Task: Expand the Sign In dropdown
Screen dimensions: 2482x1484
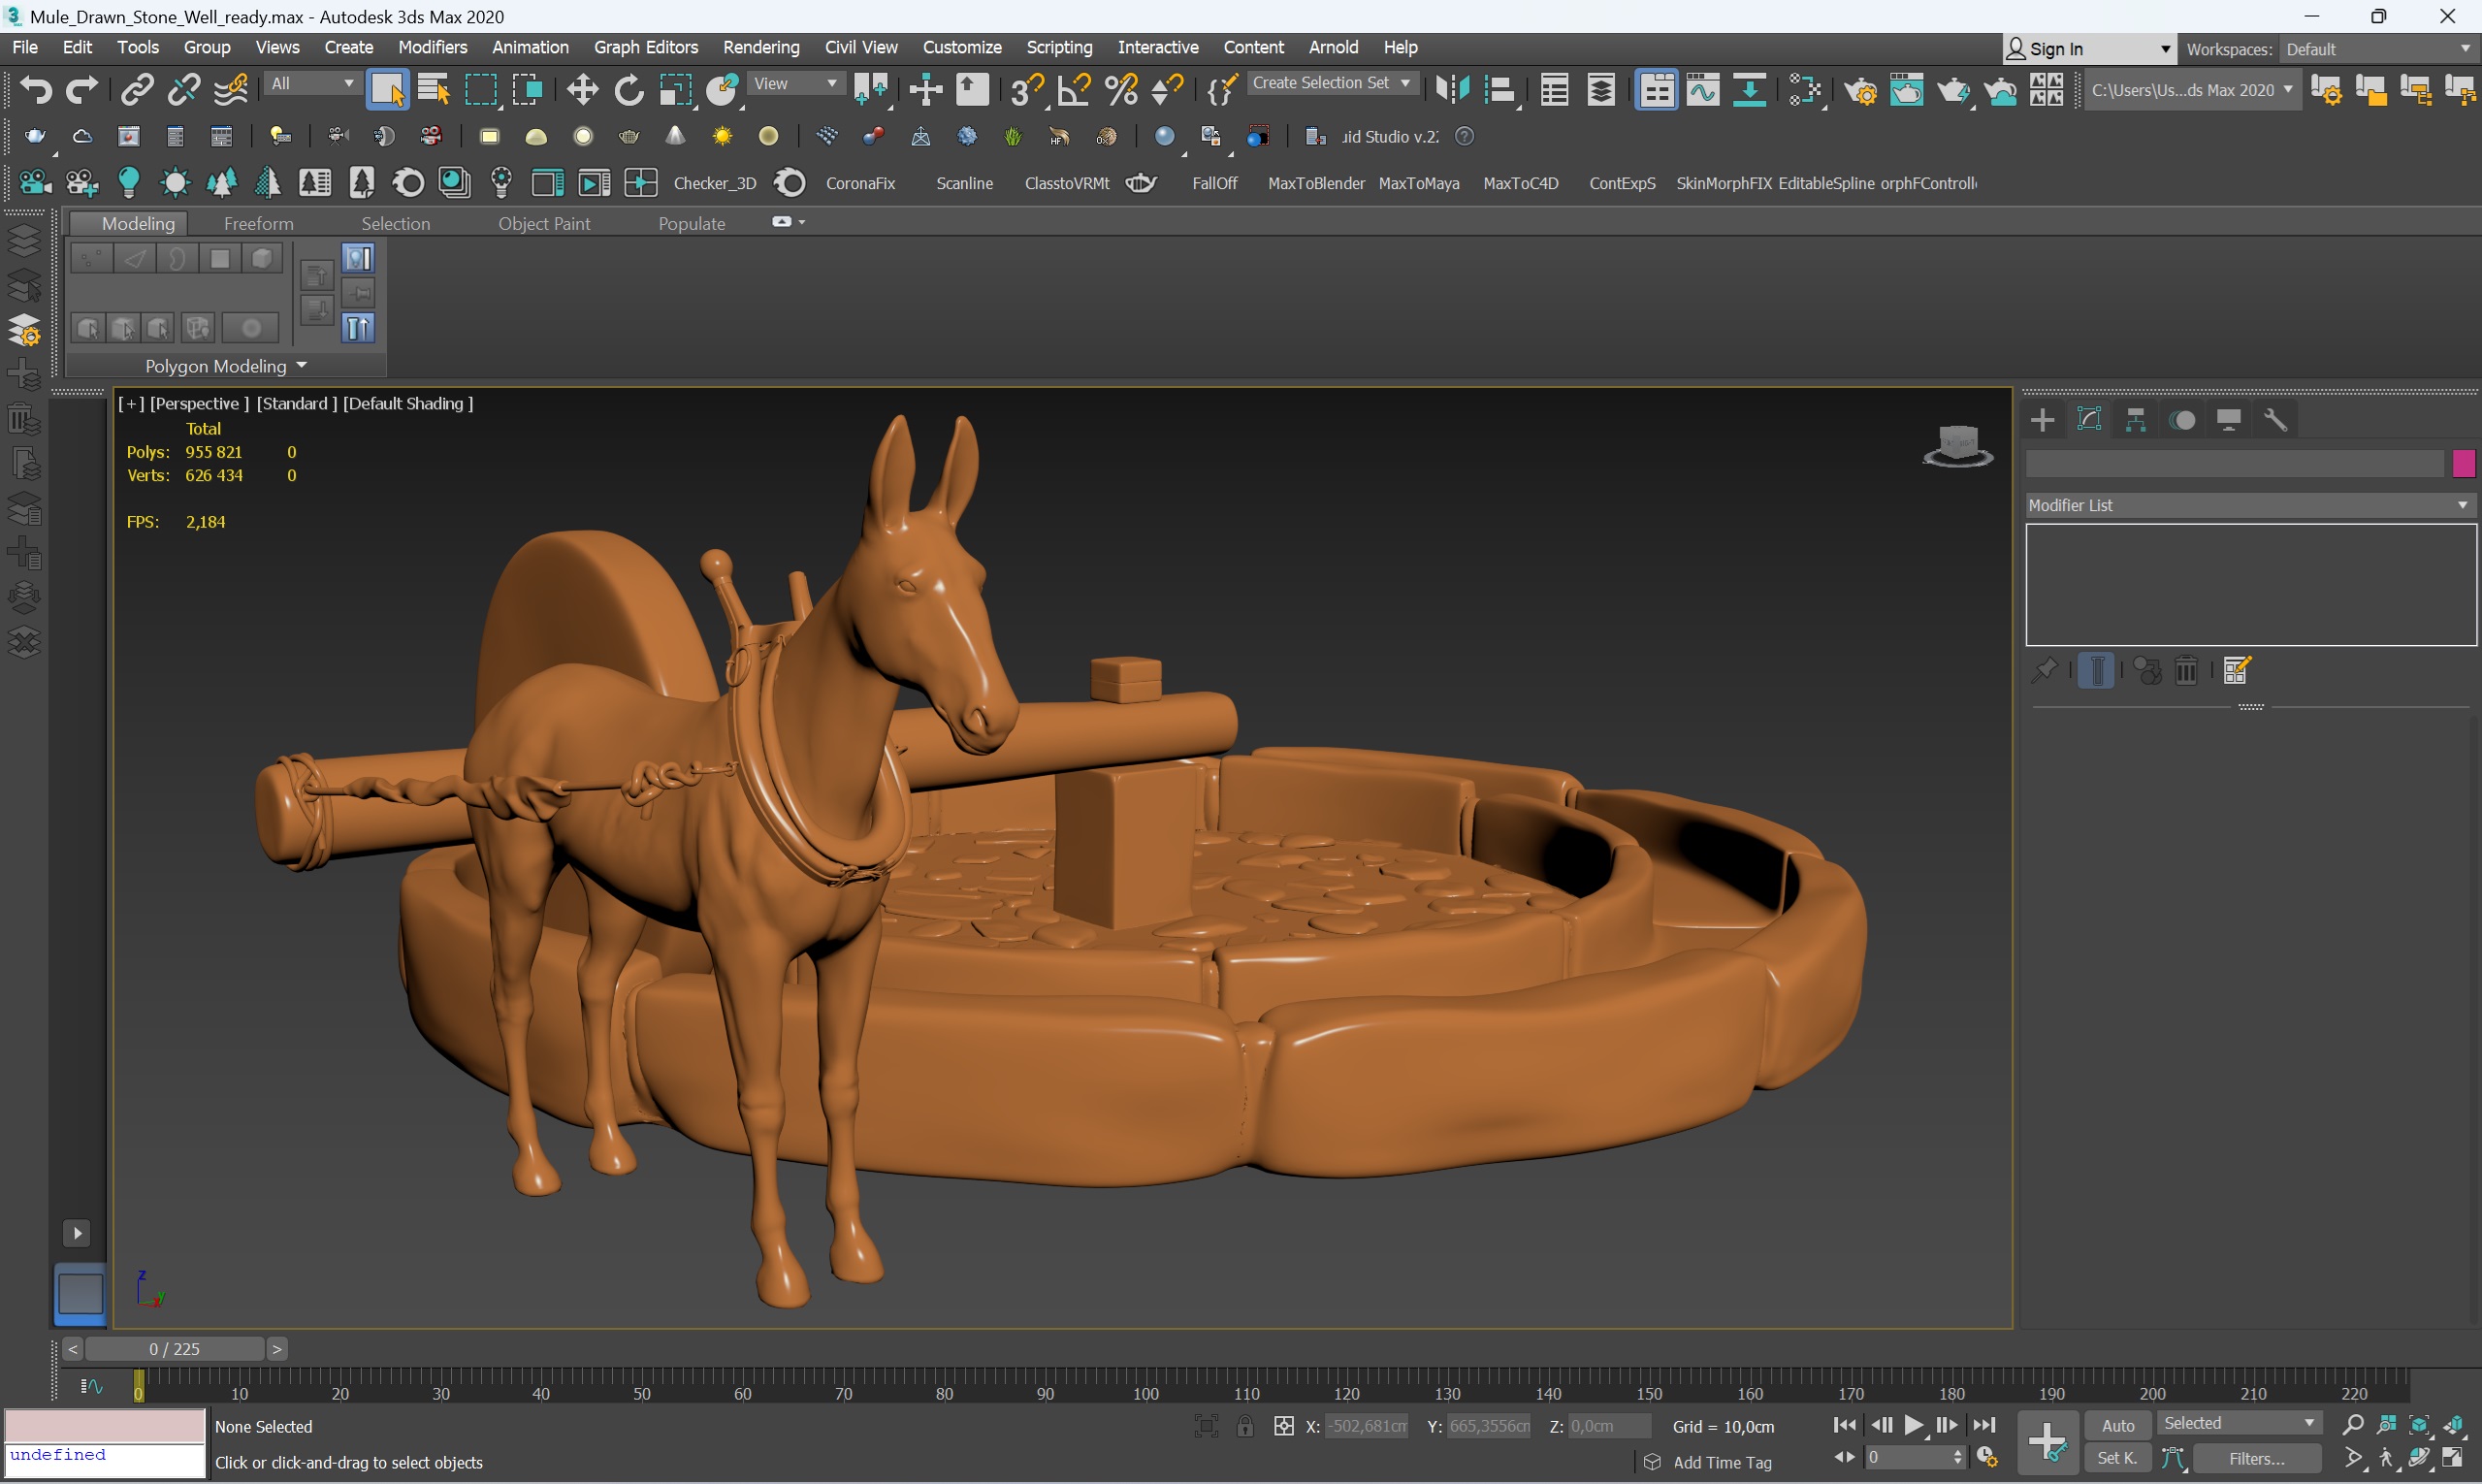Action: 2089,49
